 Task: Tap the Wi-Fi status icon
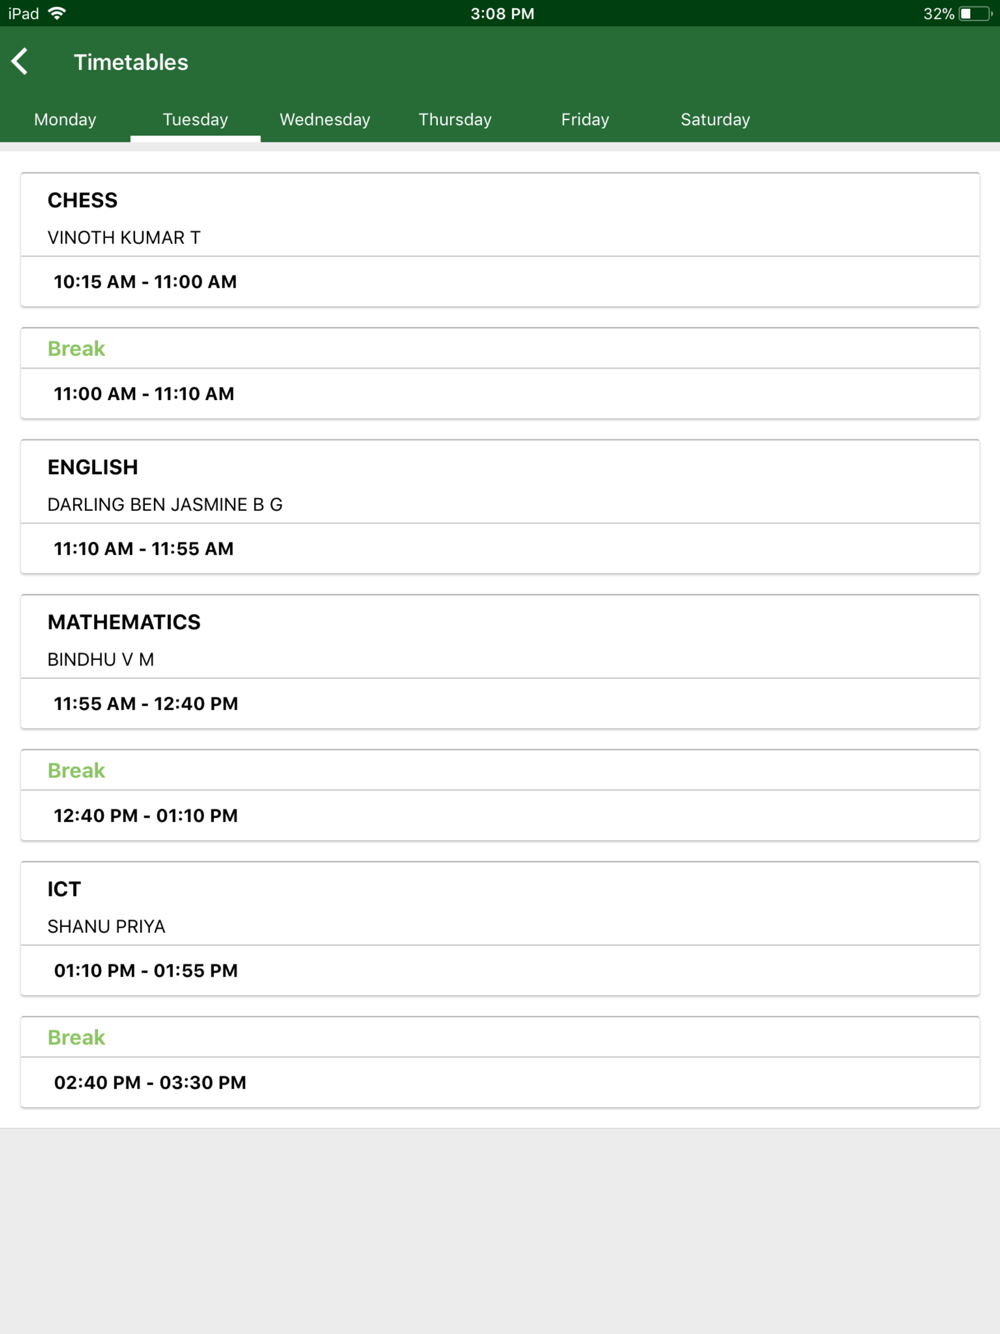[x=57, y=13]
